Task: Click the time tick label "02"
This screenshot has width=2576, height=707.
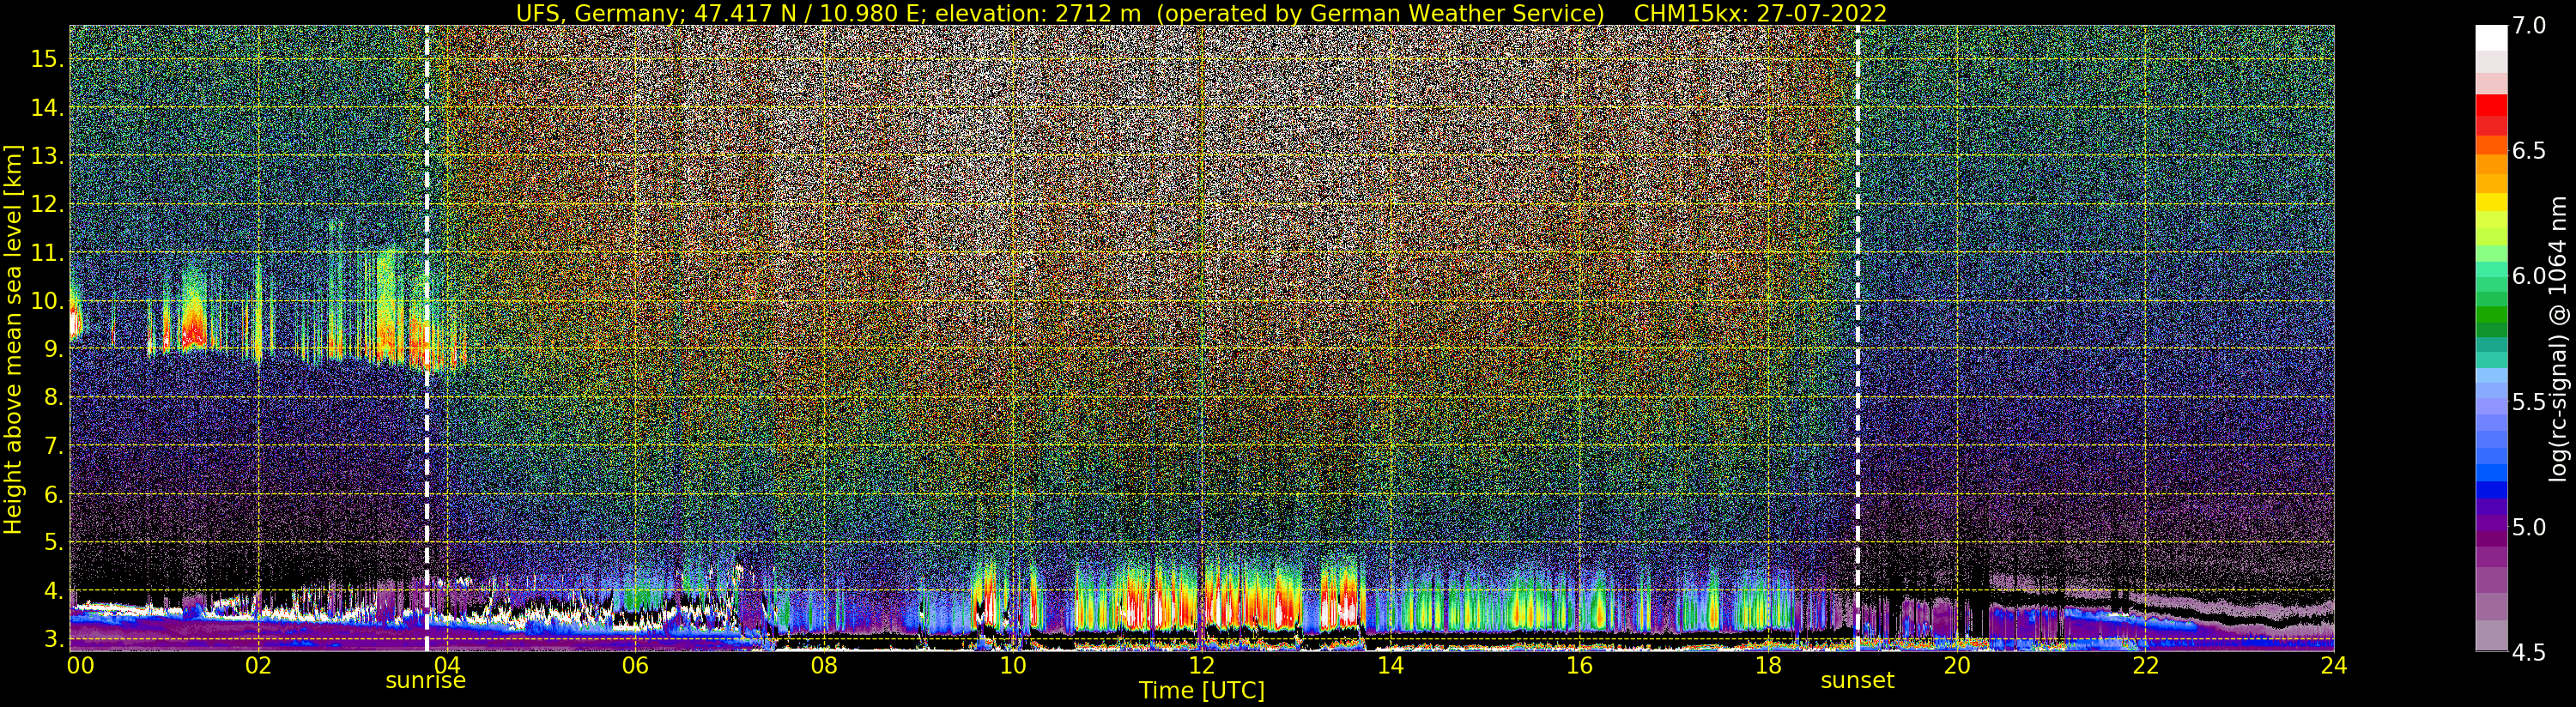Action: coord(258,666)
